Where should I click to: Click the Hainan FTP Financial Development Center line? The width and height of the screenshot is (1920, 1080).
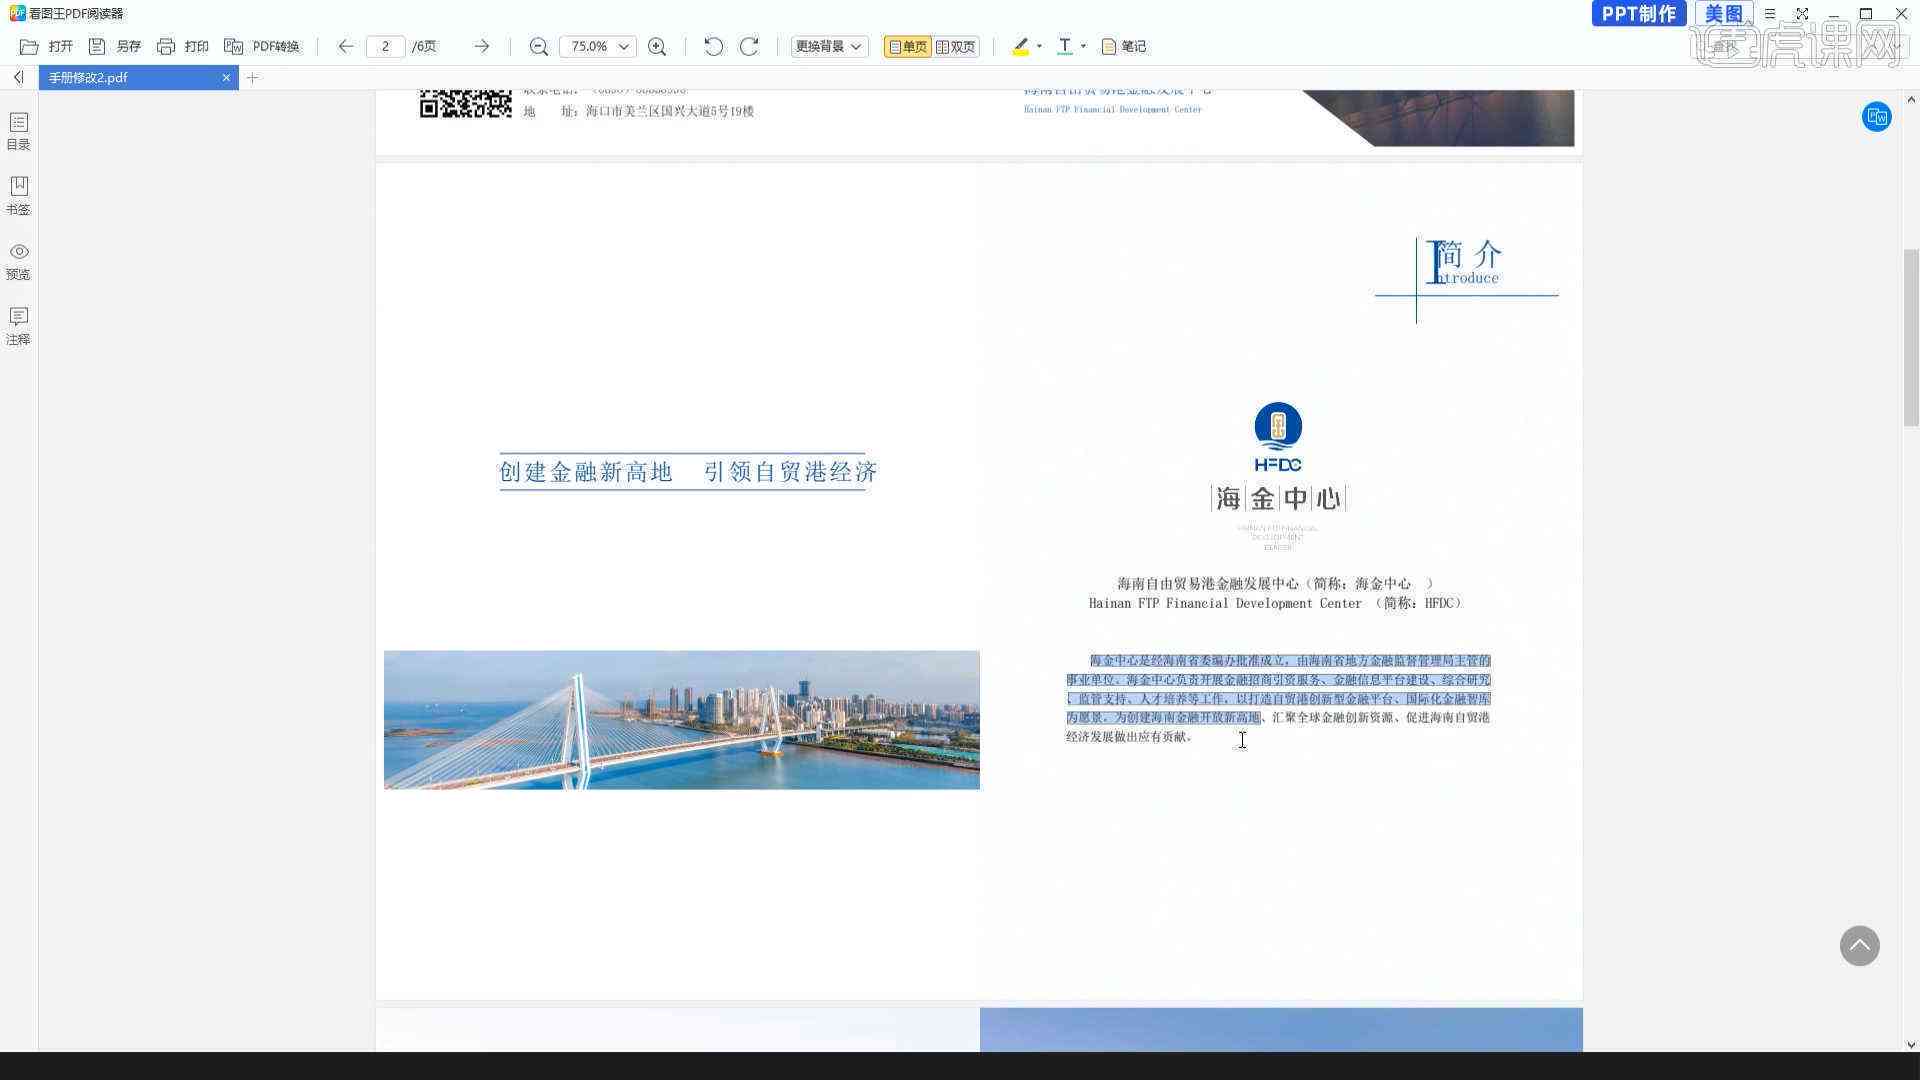pyautogui.click(x=1277, y=603)
